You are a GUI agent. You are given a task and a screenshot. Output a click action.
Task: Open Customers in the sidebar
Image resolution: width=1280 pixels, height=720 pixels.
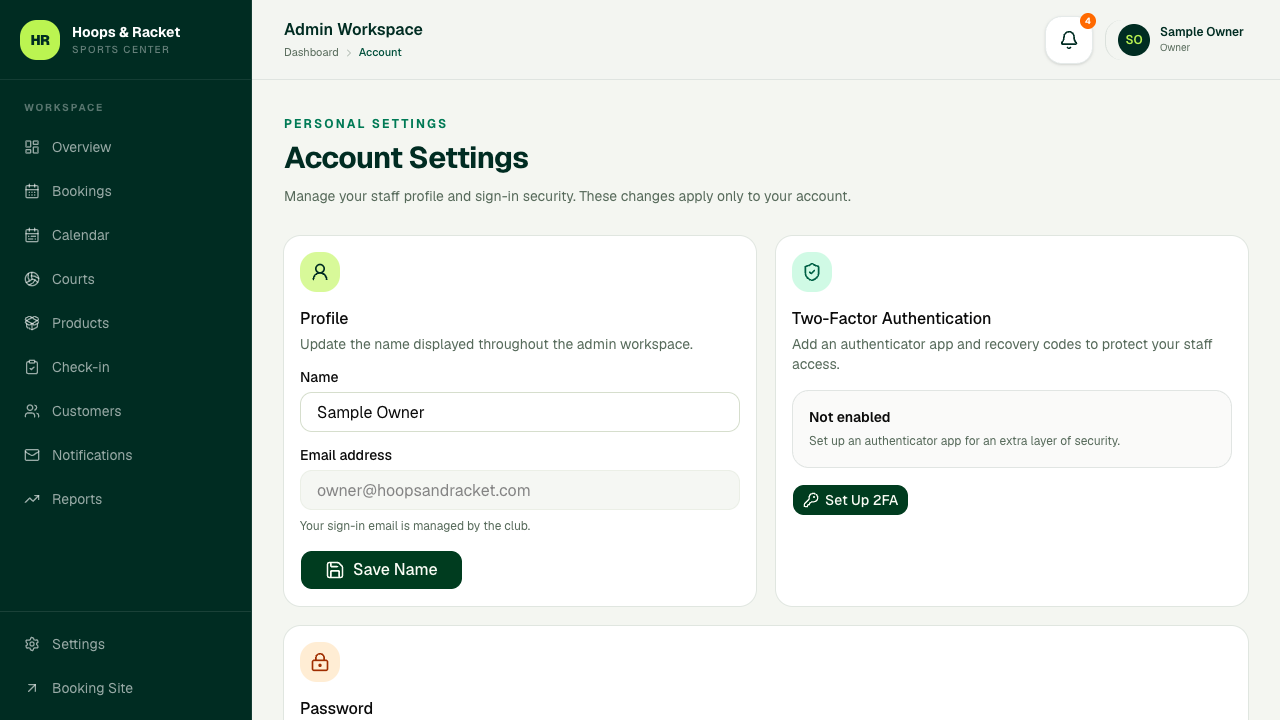[x=126, y=411]
